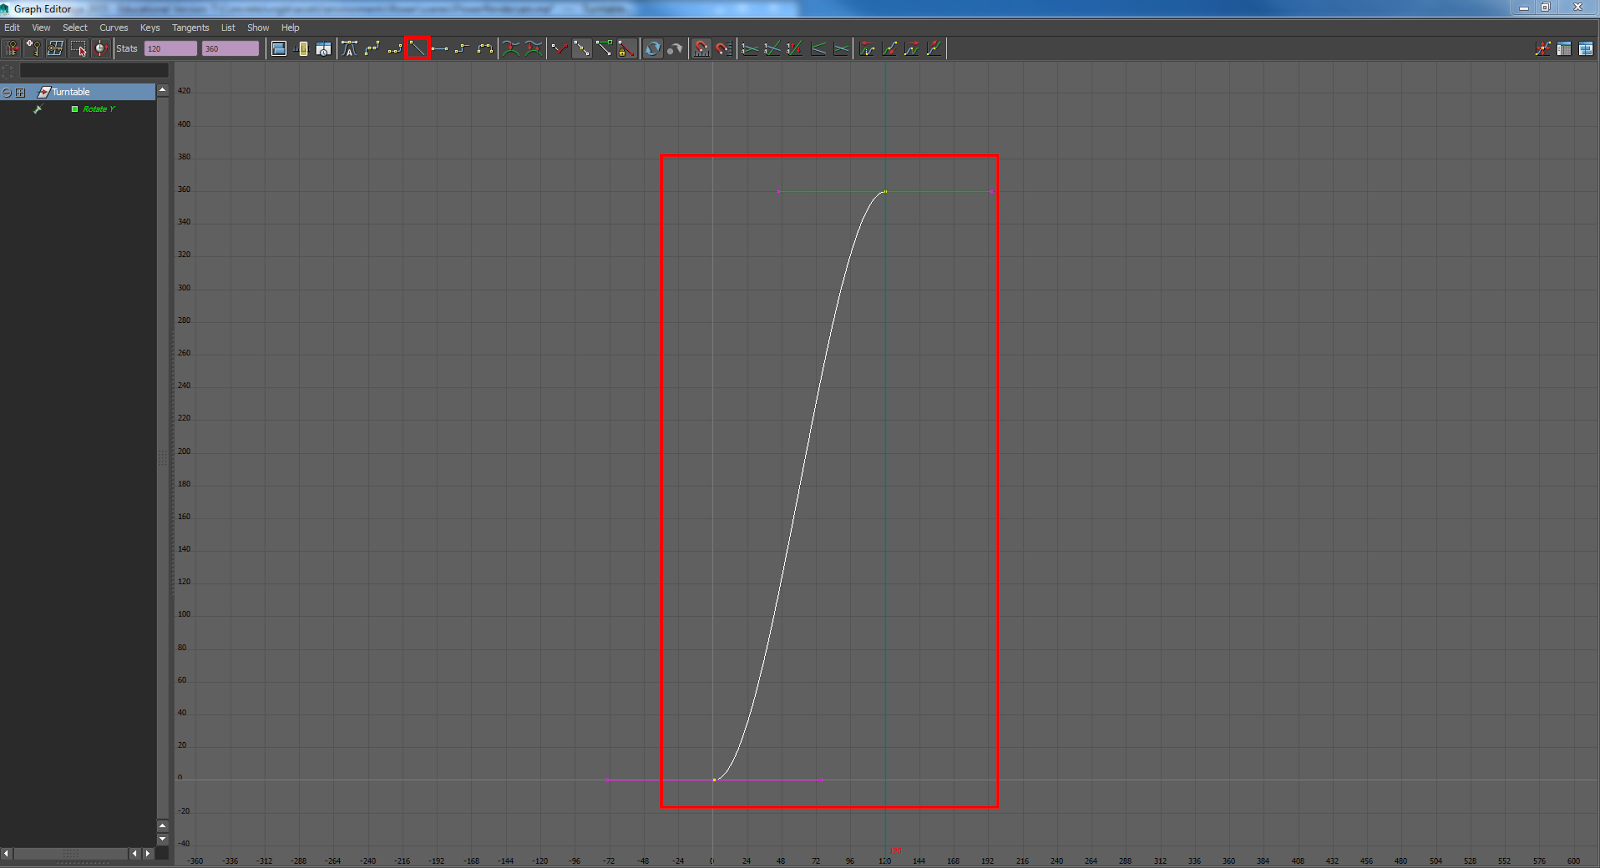Click the Frame All icon
Viewport: 1600px width, 868px height.
tap(279, 48)
